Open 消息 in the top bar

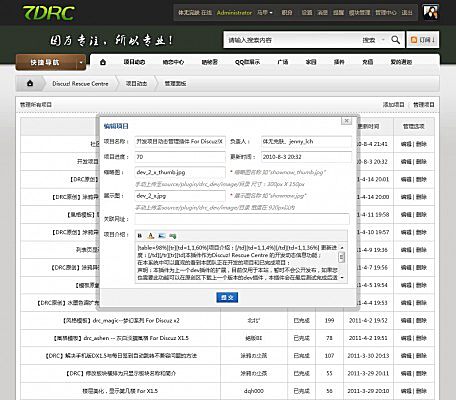(322, 13)
